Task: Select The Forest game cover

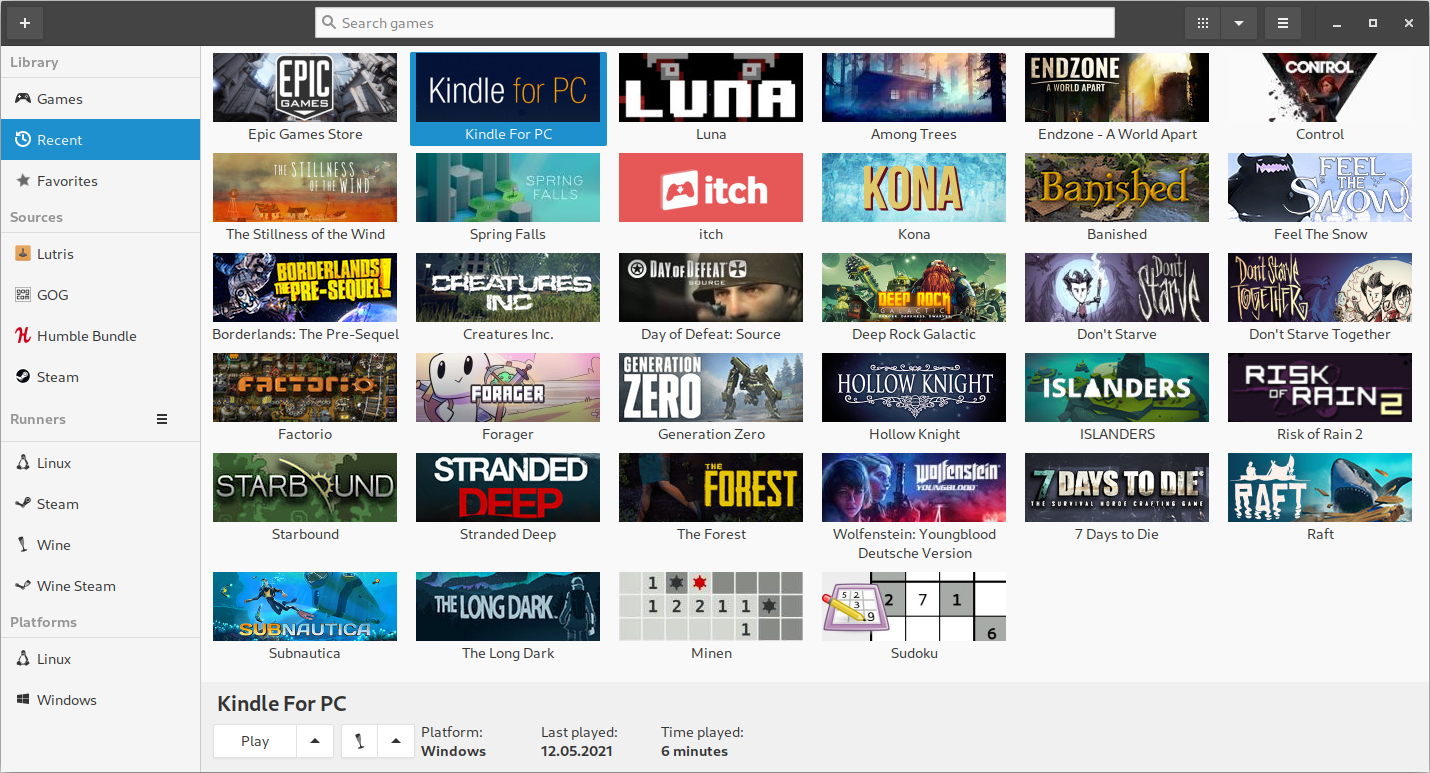Action: pyautogui.click(x=711, y=487)
